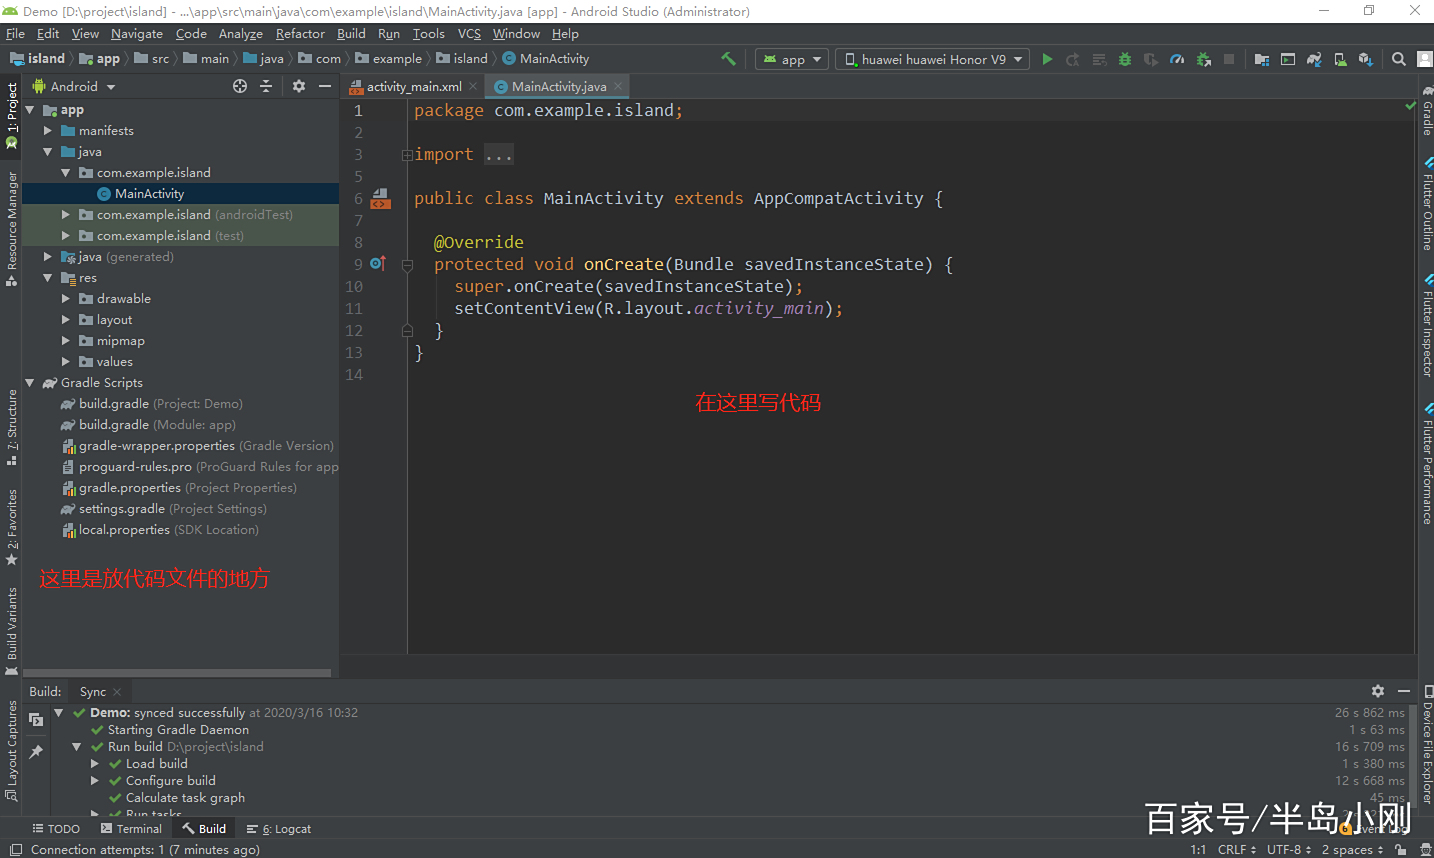This screenshot has width=1434, height=858.
Task: Click the tool windows toggle icon in status bar
Action: pos(15,850)
